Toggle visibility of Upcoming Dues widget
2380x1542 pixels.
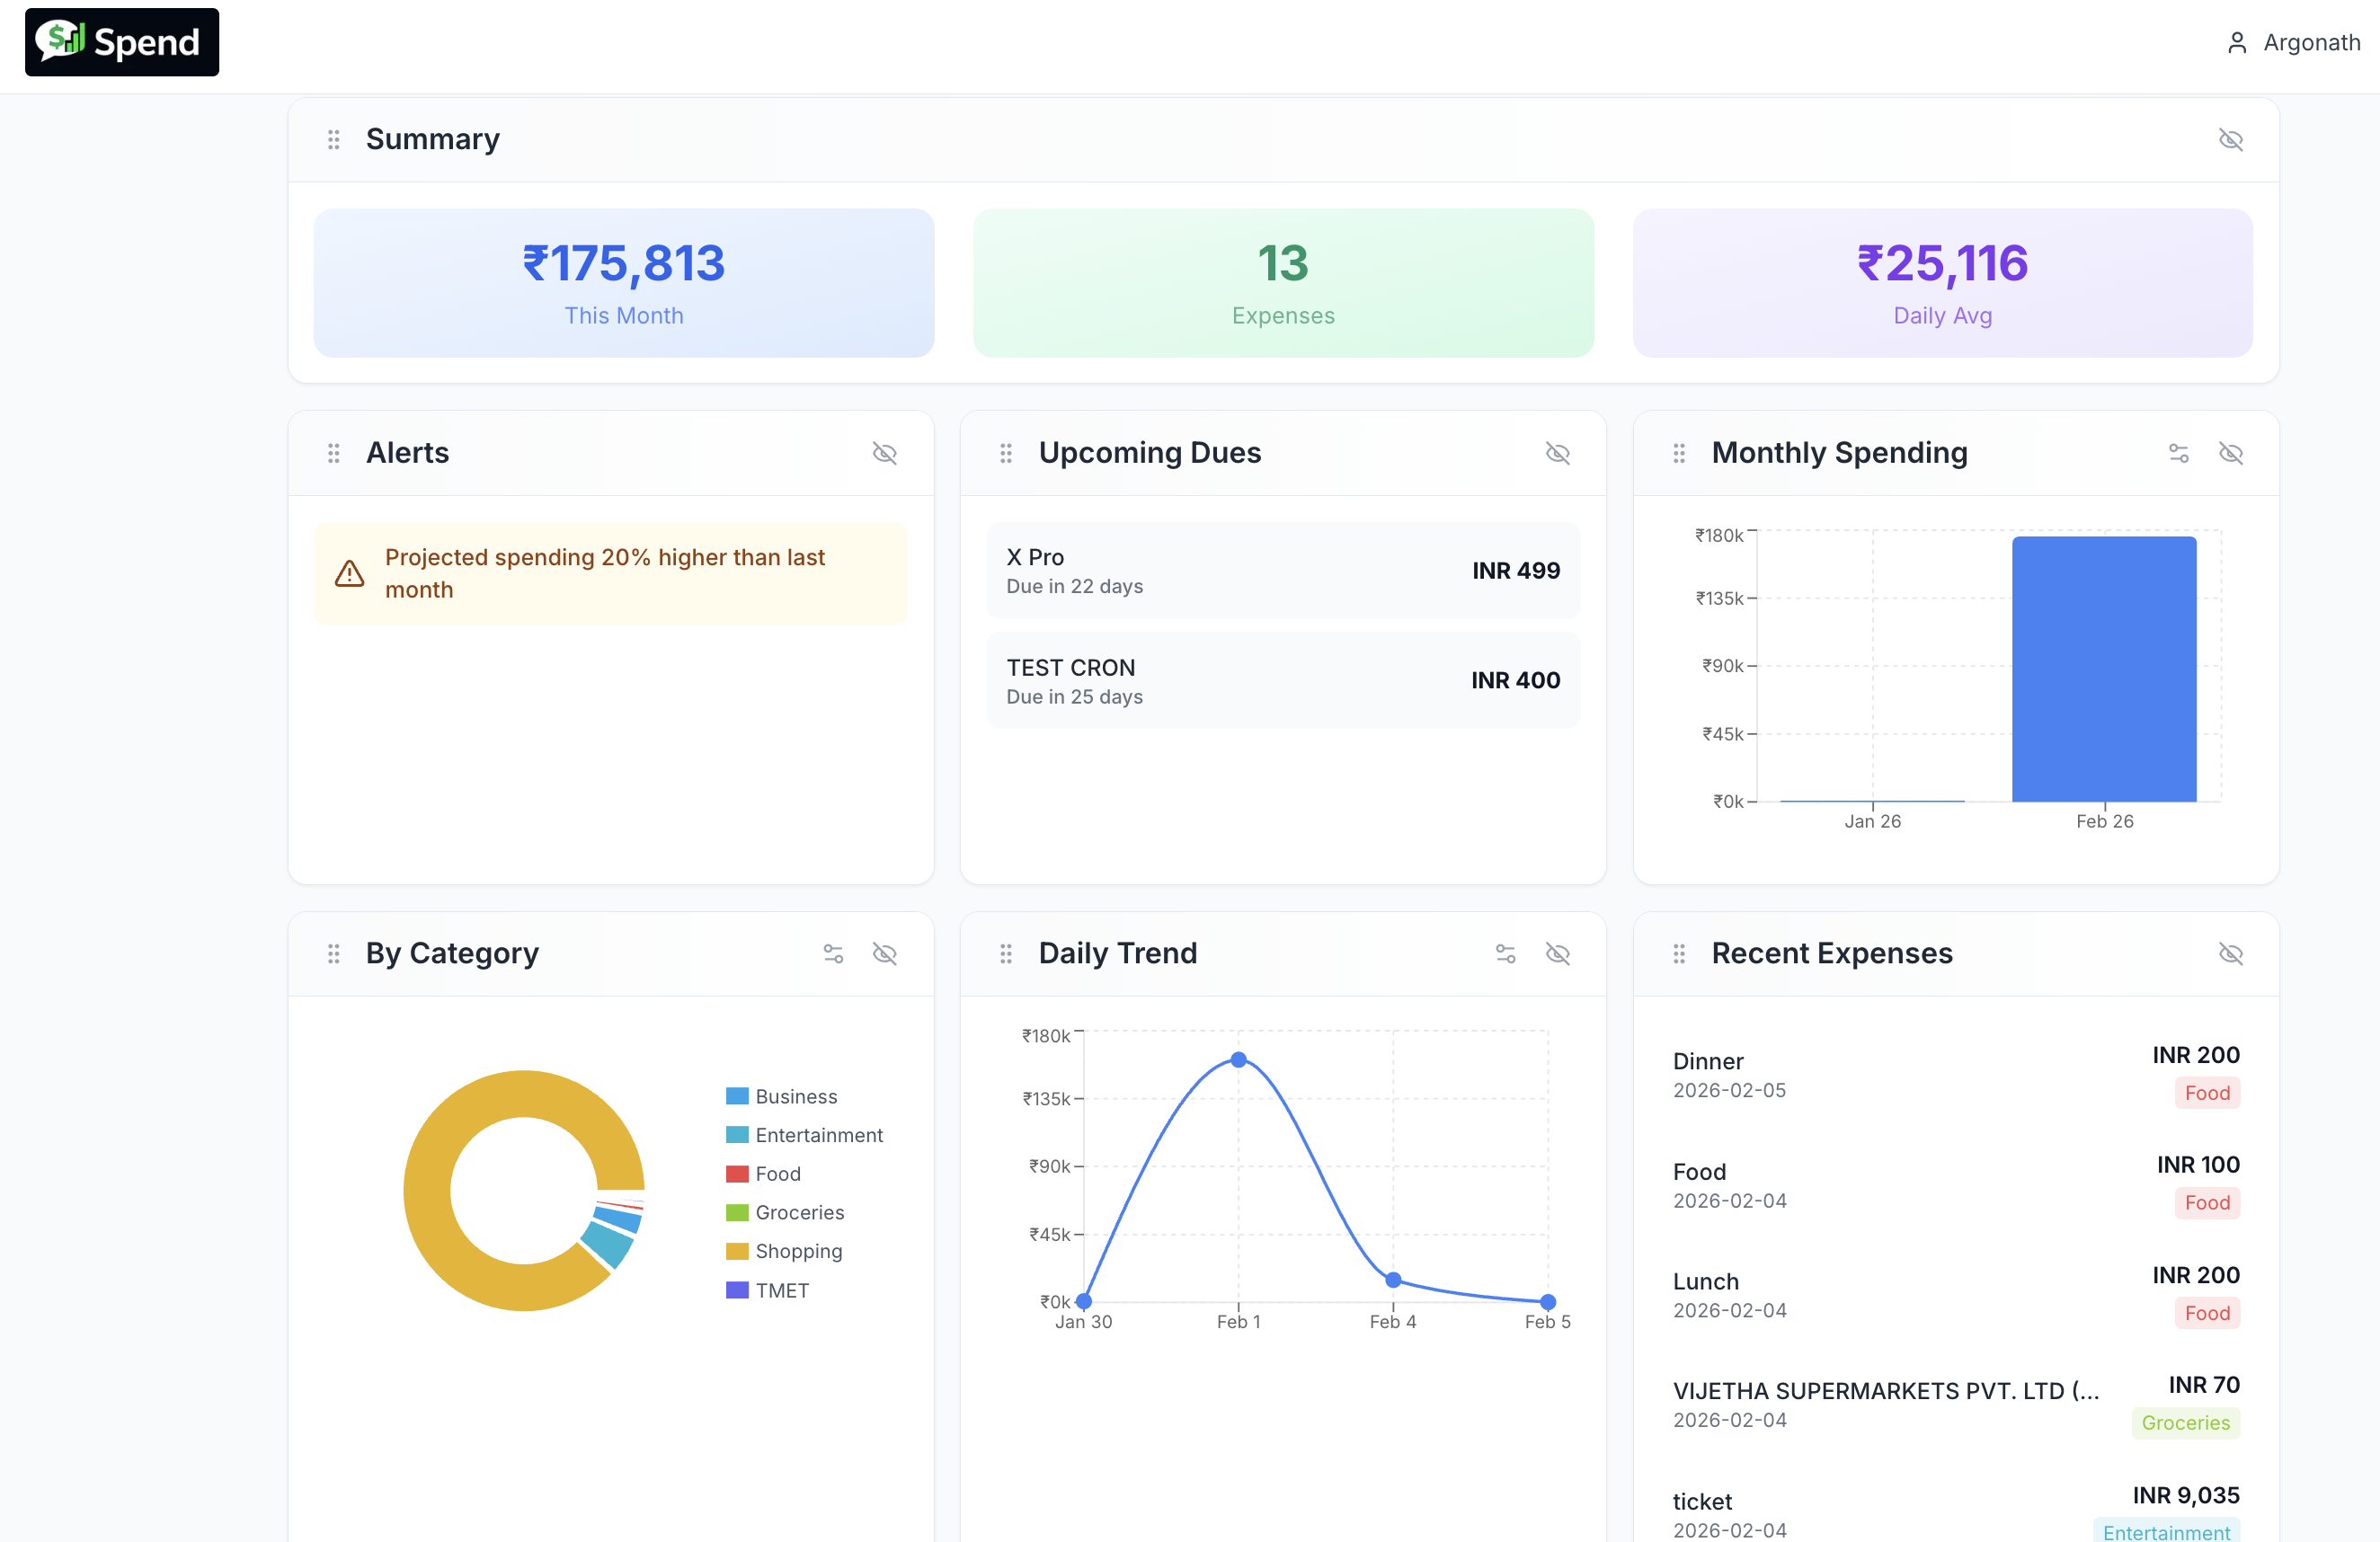pyautogui.click(x=1557, y=453)
